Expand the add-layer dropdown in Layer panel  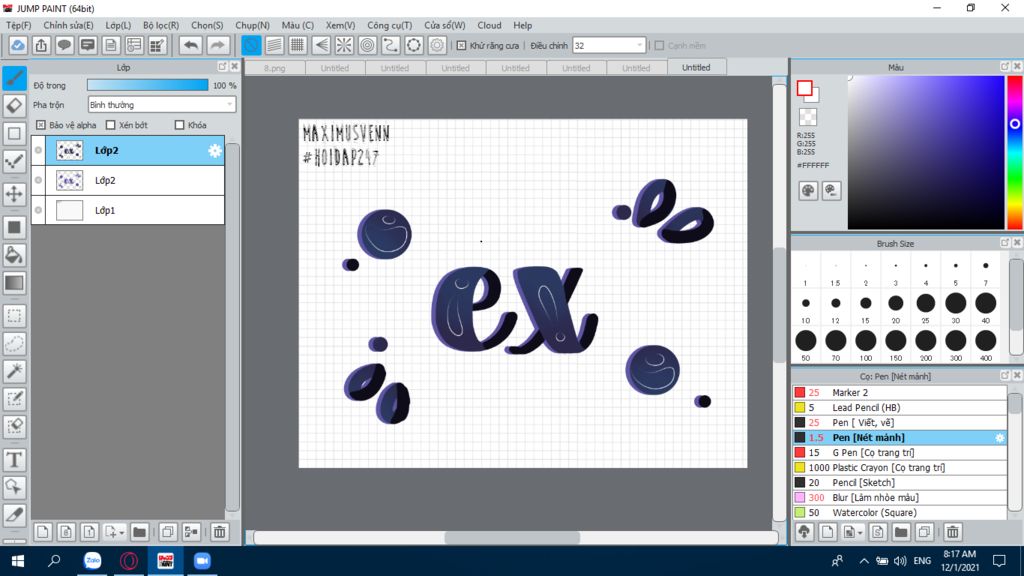pyautogui.click(x=121, y=533)
